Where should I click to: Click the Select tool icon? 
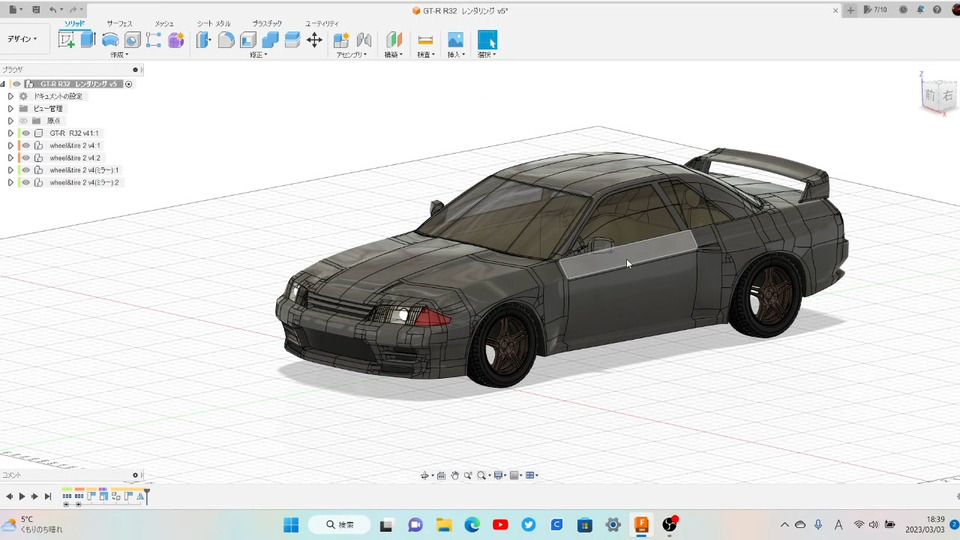[487, 40]
